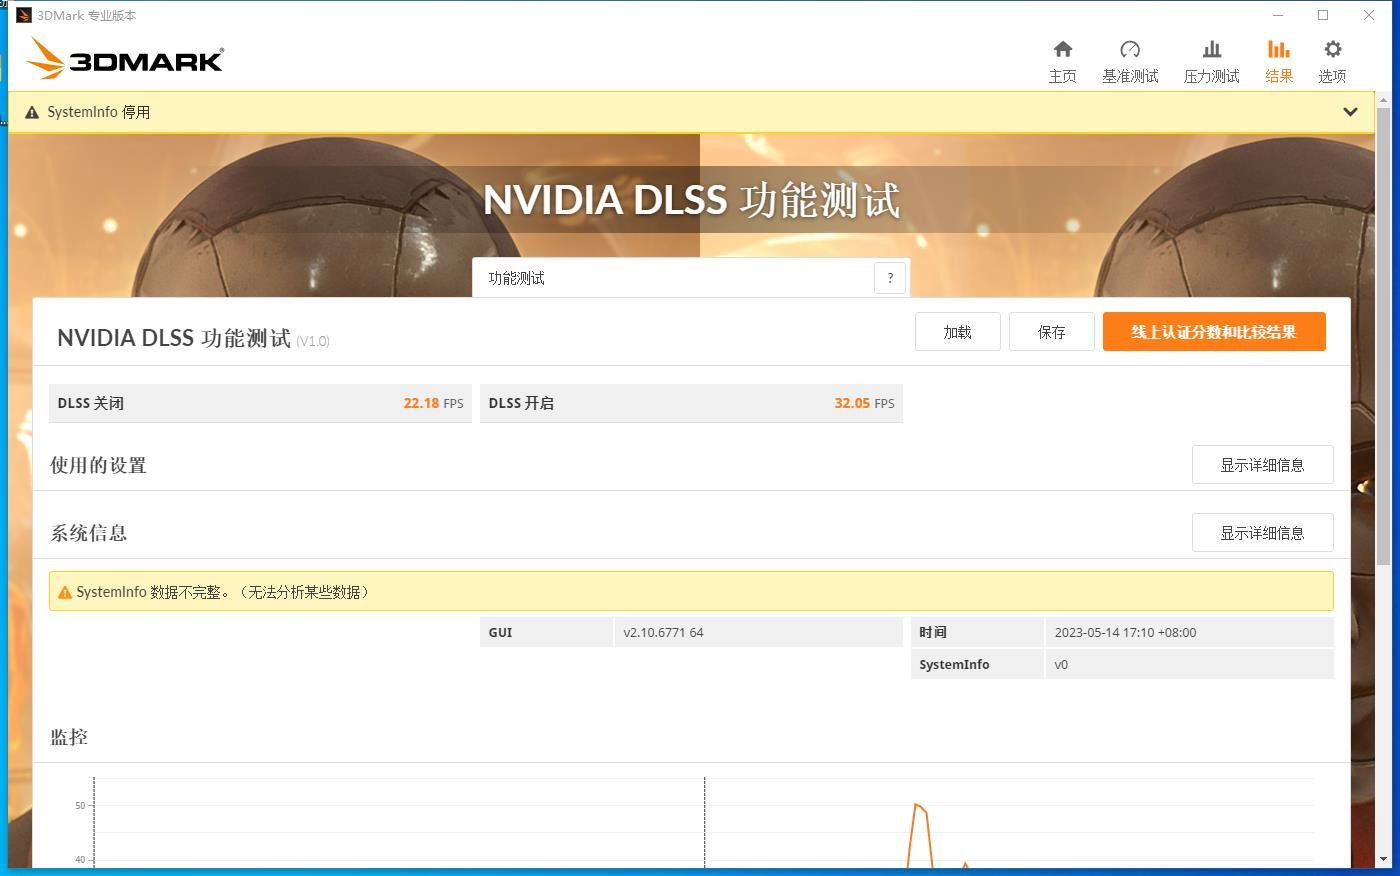Click the 加载 load button
The width and height of the screenshot is (1400, 876).
(x=957, y=332)
